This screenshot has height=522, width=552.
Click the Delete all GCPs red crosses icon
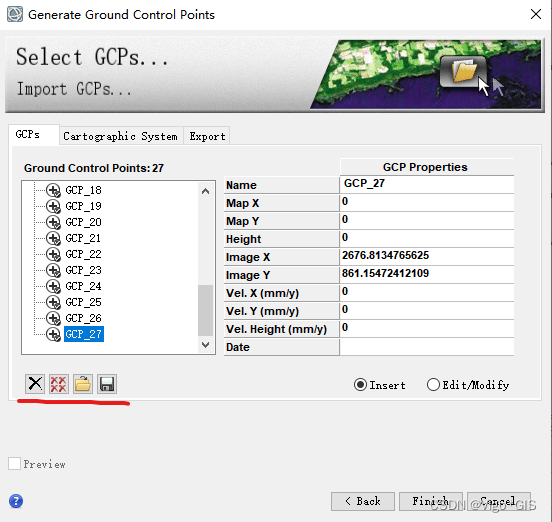click(x=59, y=384)
